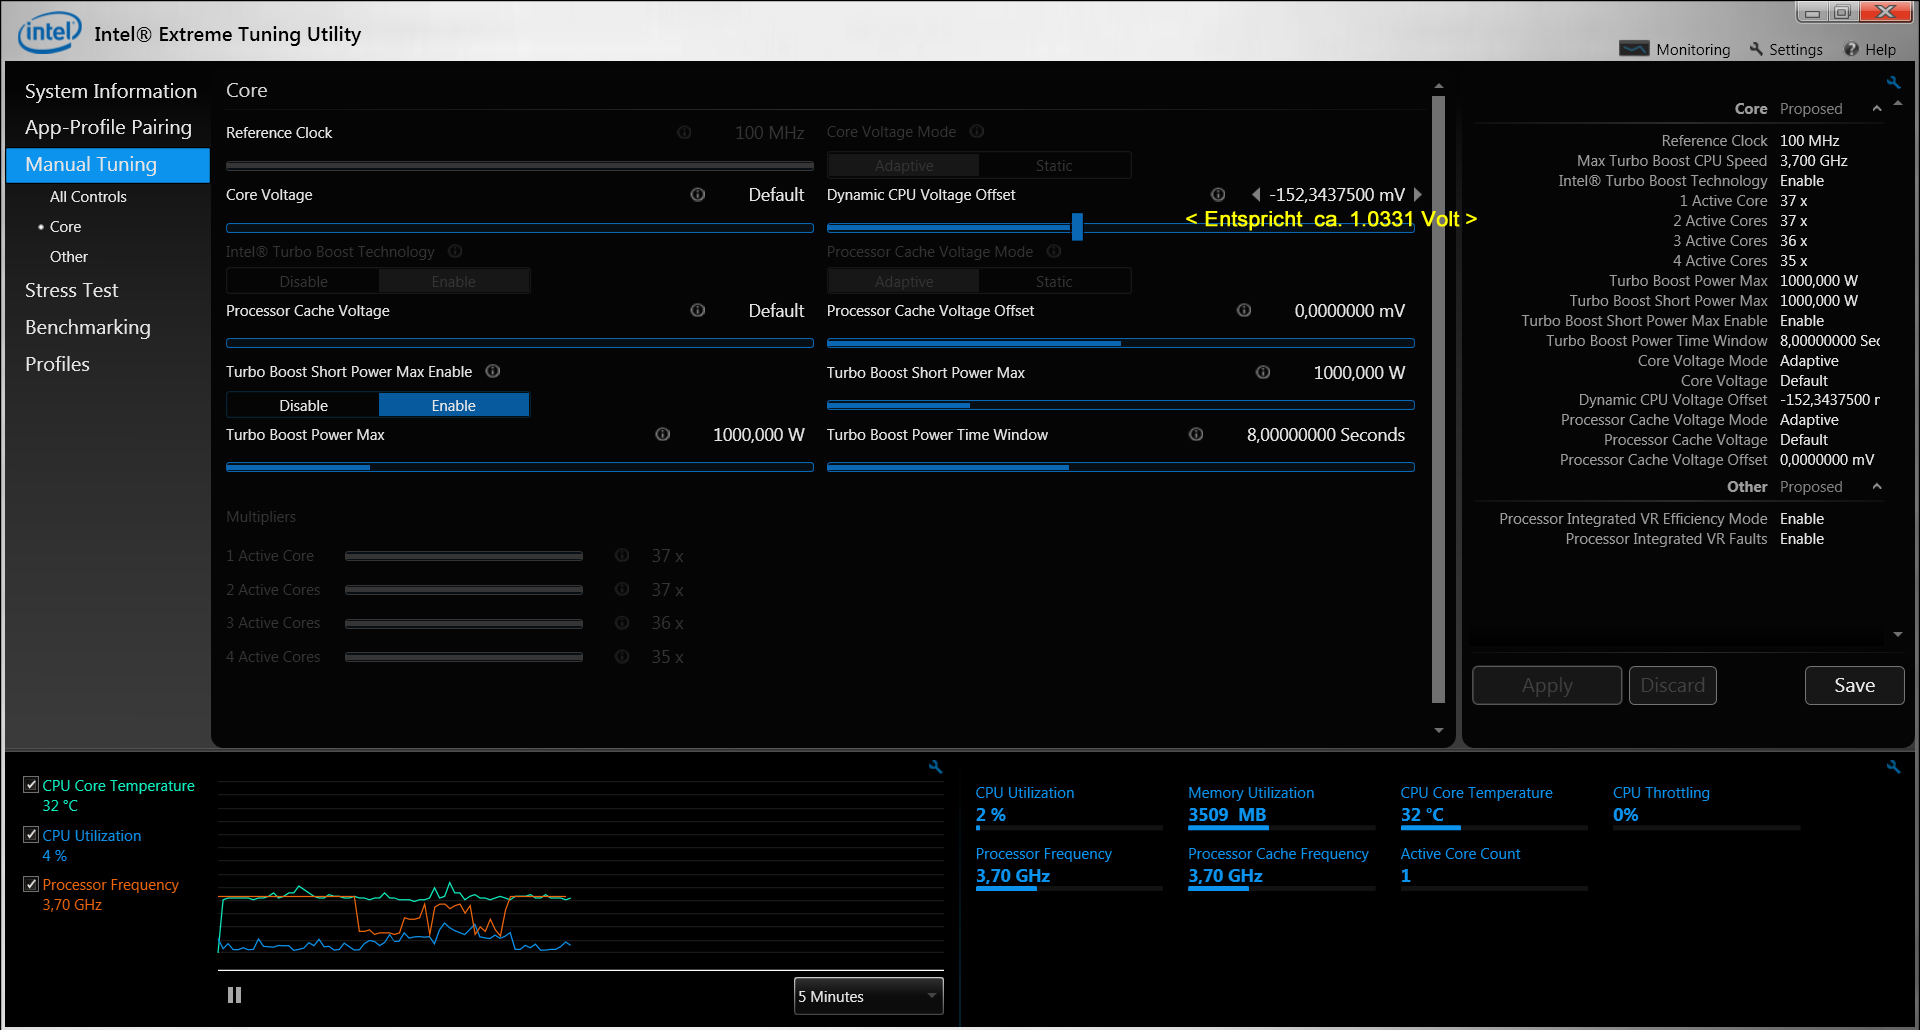Click the Dynamic CPU Voltage Offset slider handle
The width and height of the screenshot is (1920, 1030).
pyautogui.click(x=1077, y=227)
